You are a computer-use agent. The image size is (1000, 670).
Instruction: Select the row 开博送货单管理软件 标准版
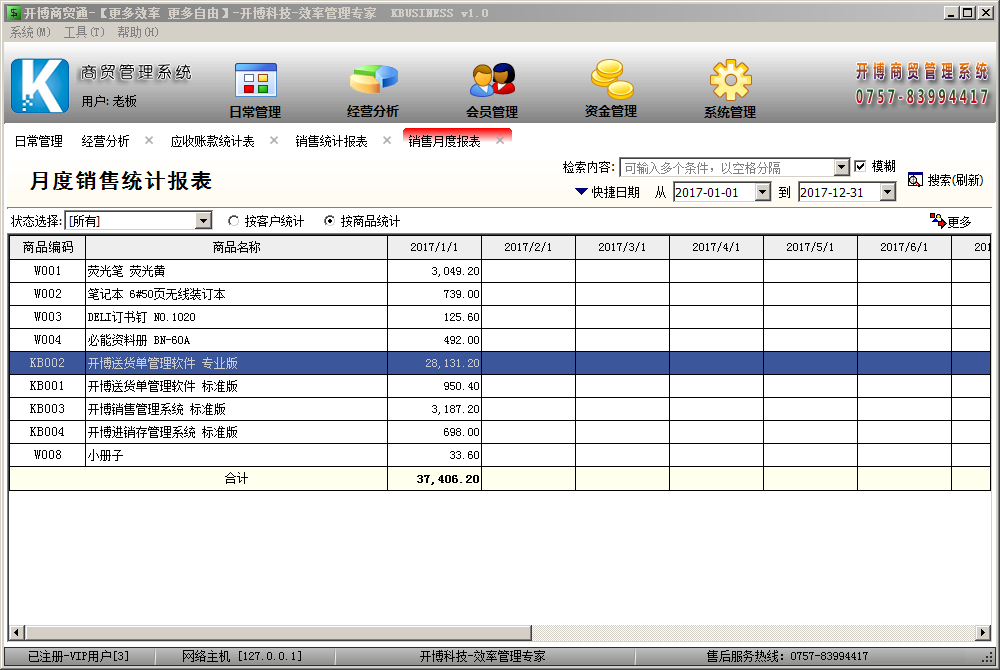pyautogui.click(x=499, y=386)
